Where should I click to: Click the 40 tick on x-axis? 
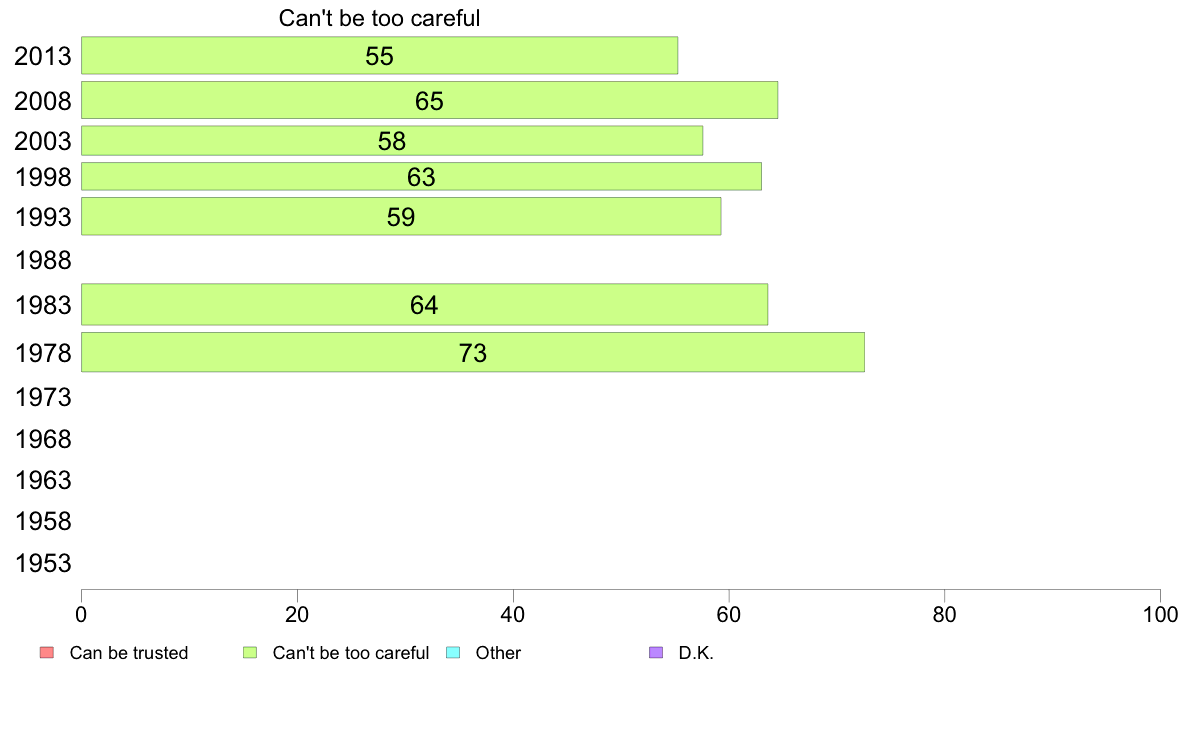point(513,615)
